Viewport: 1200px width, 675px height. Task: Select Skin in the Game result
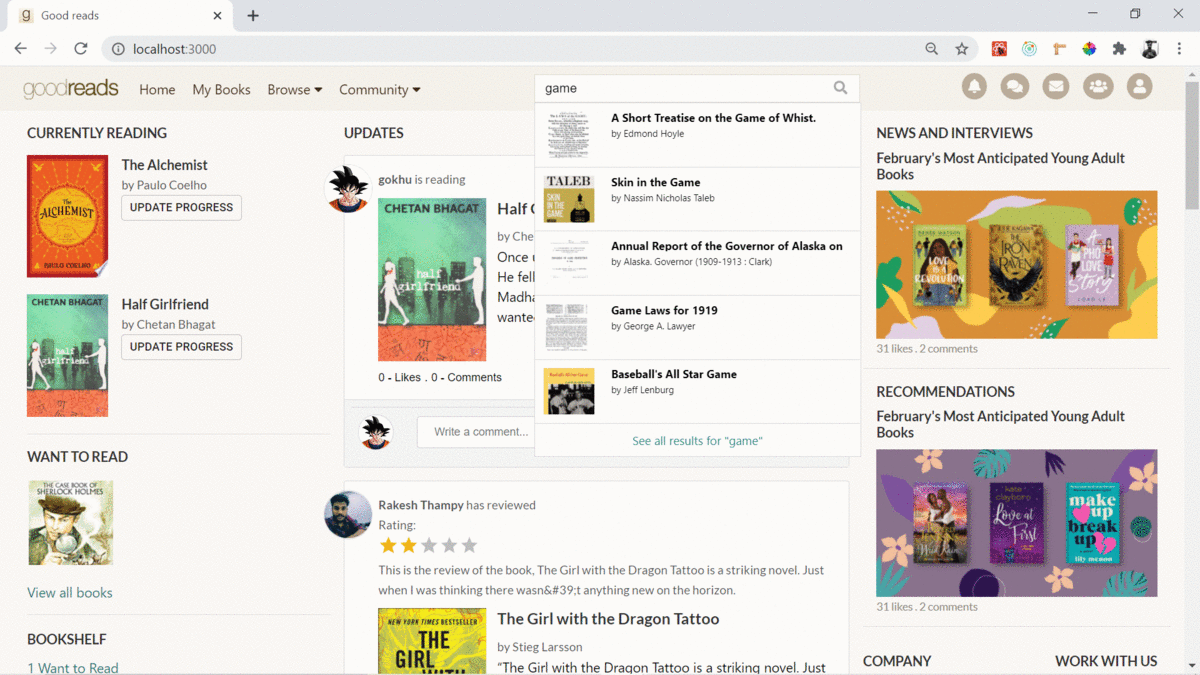pyautogui.click(x=697, y=199)
